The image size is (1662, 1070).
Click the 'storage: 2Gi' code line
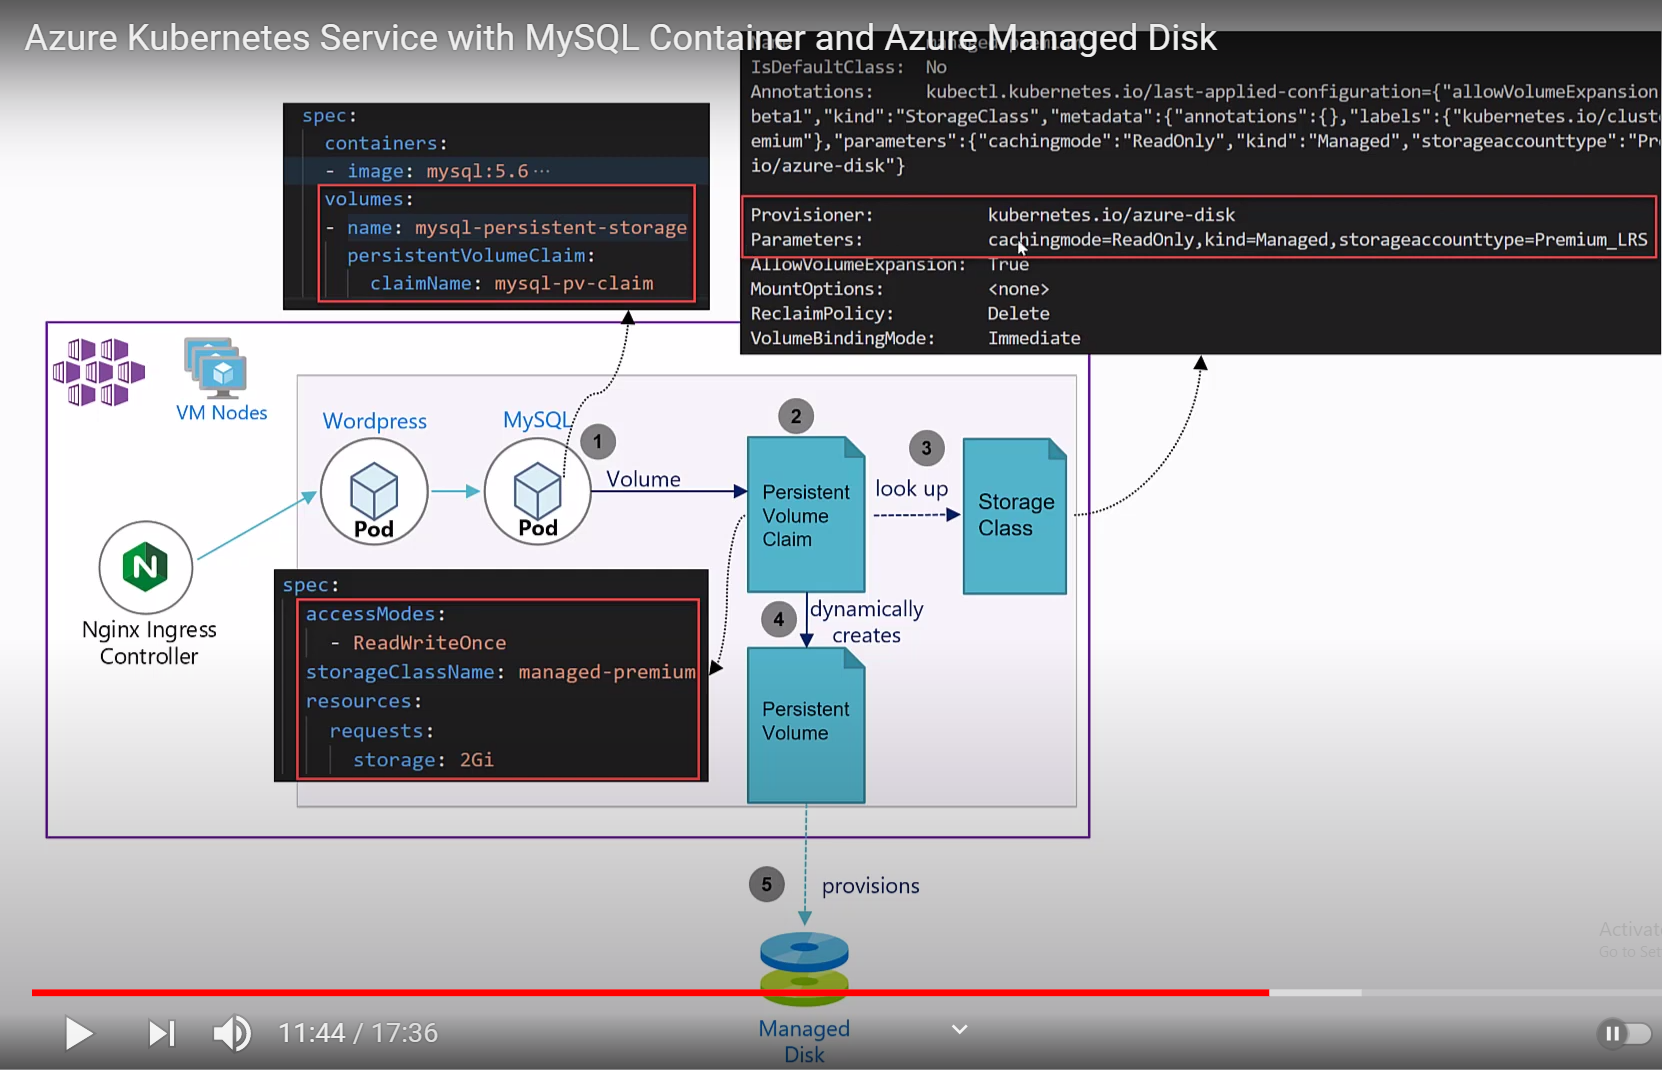pos(424,760)
